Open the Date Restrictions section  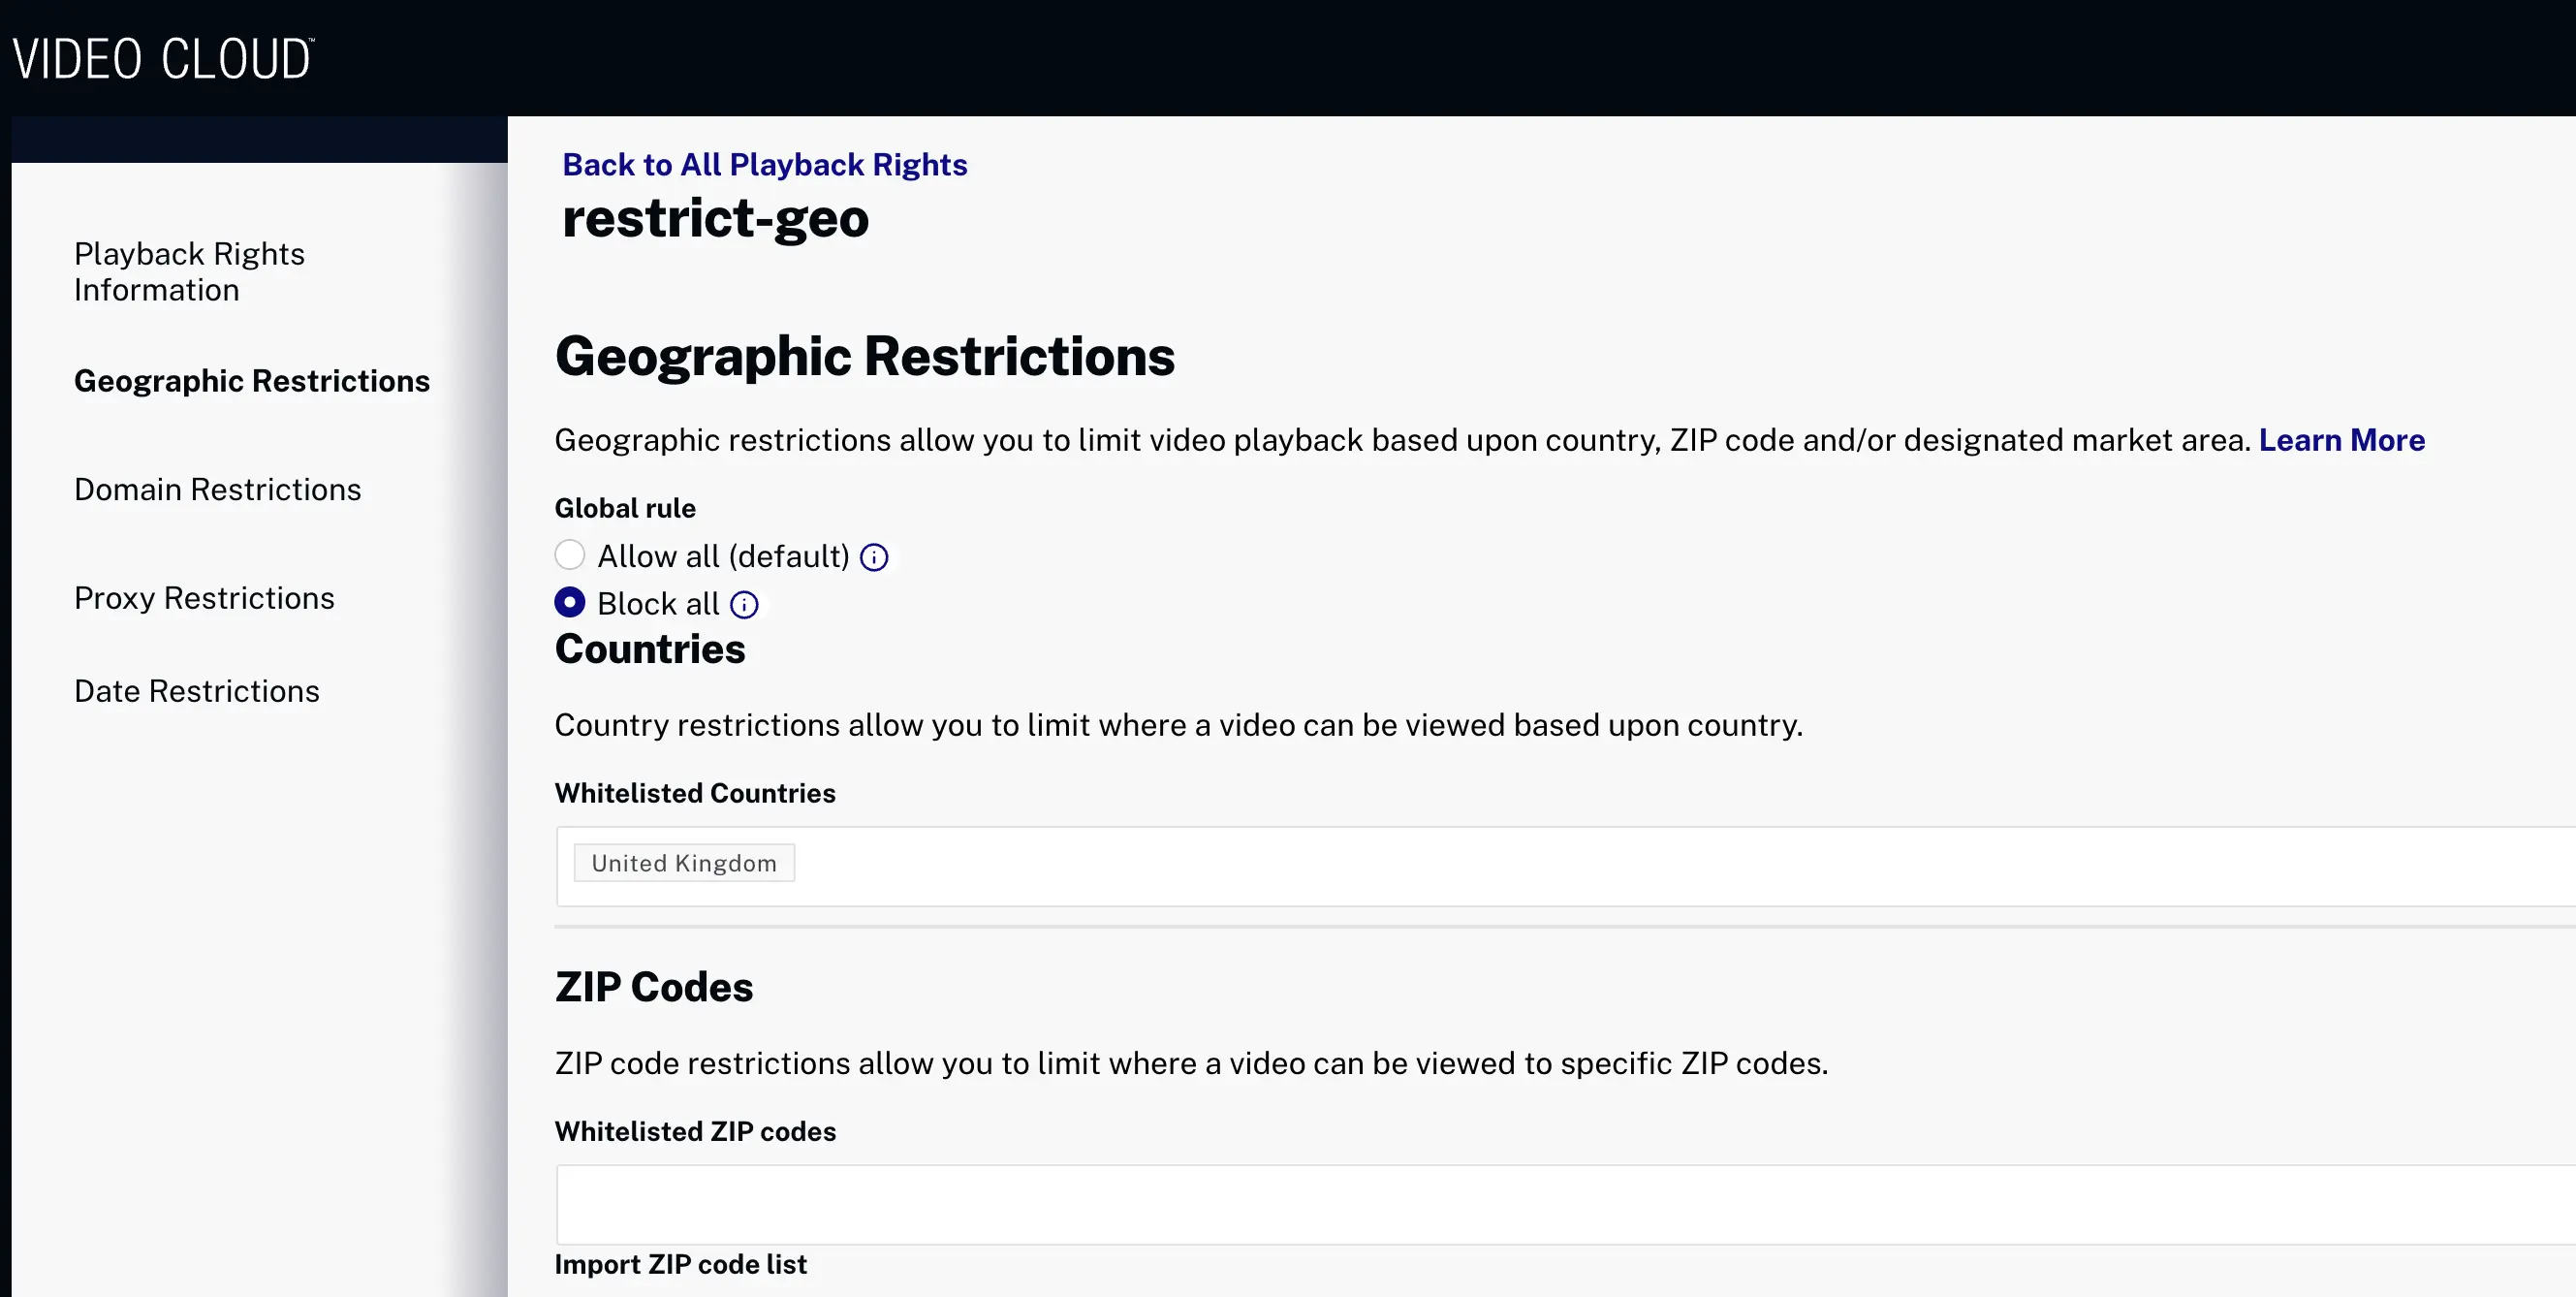[x=196, y=690]
